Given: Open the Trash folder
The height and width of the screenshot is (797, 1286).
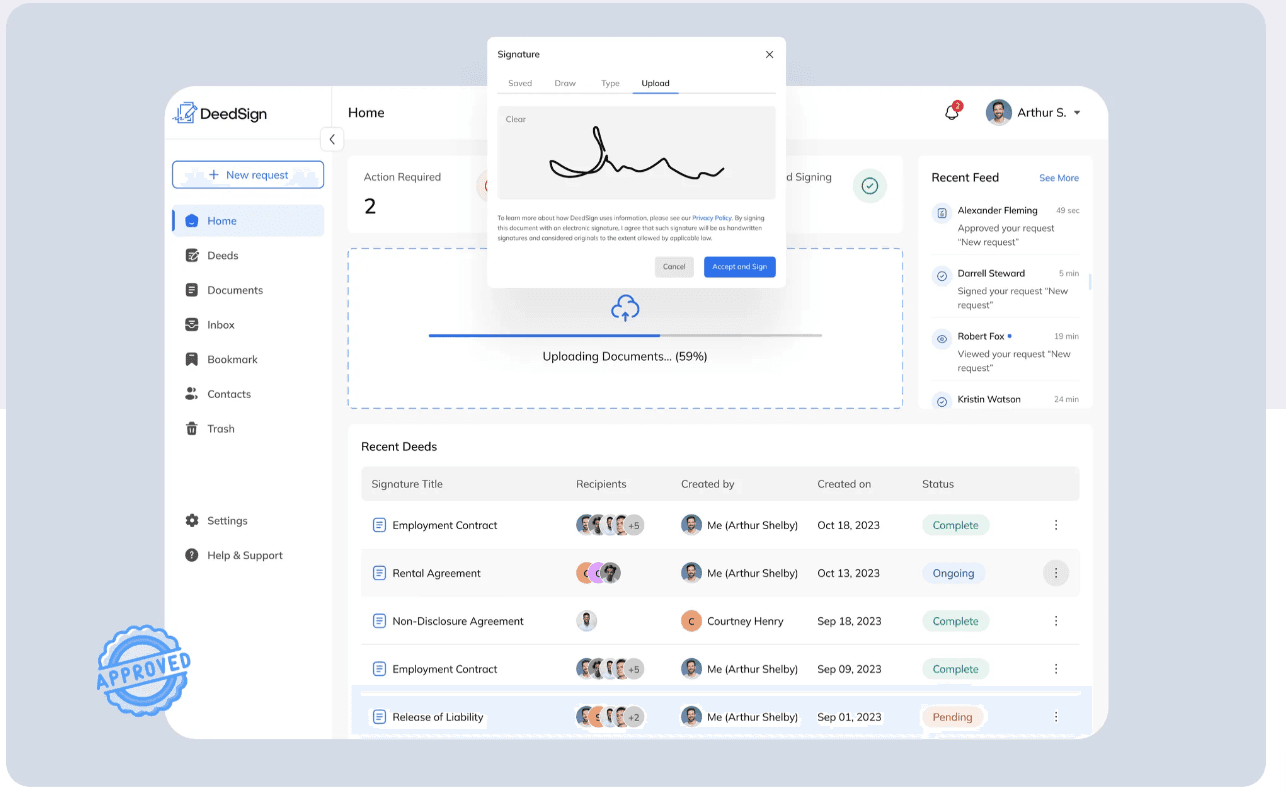Looking at the screenshot, I should coord(220,429).
